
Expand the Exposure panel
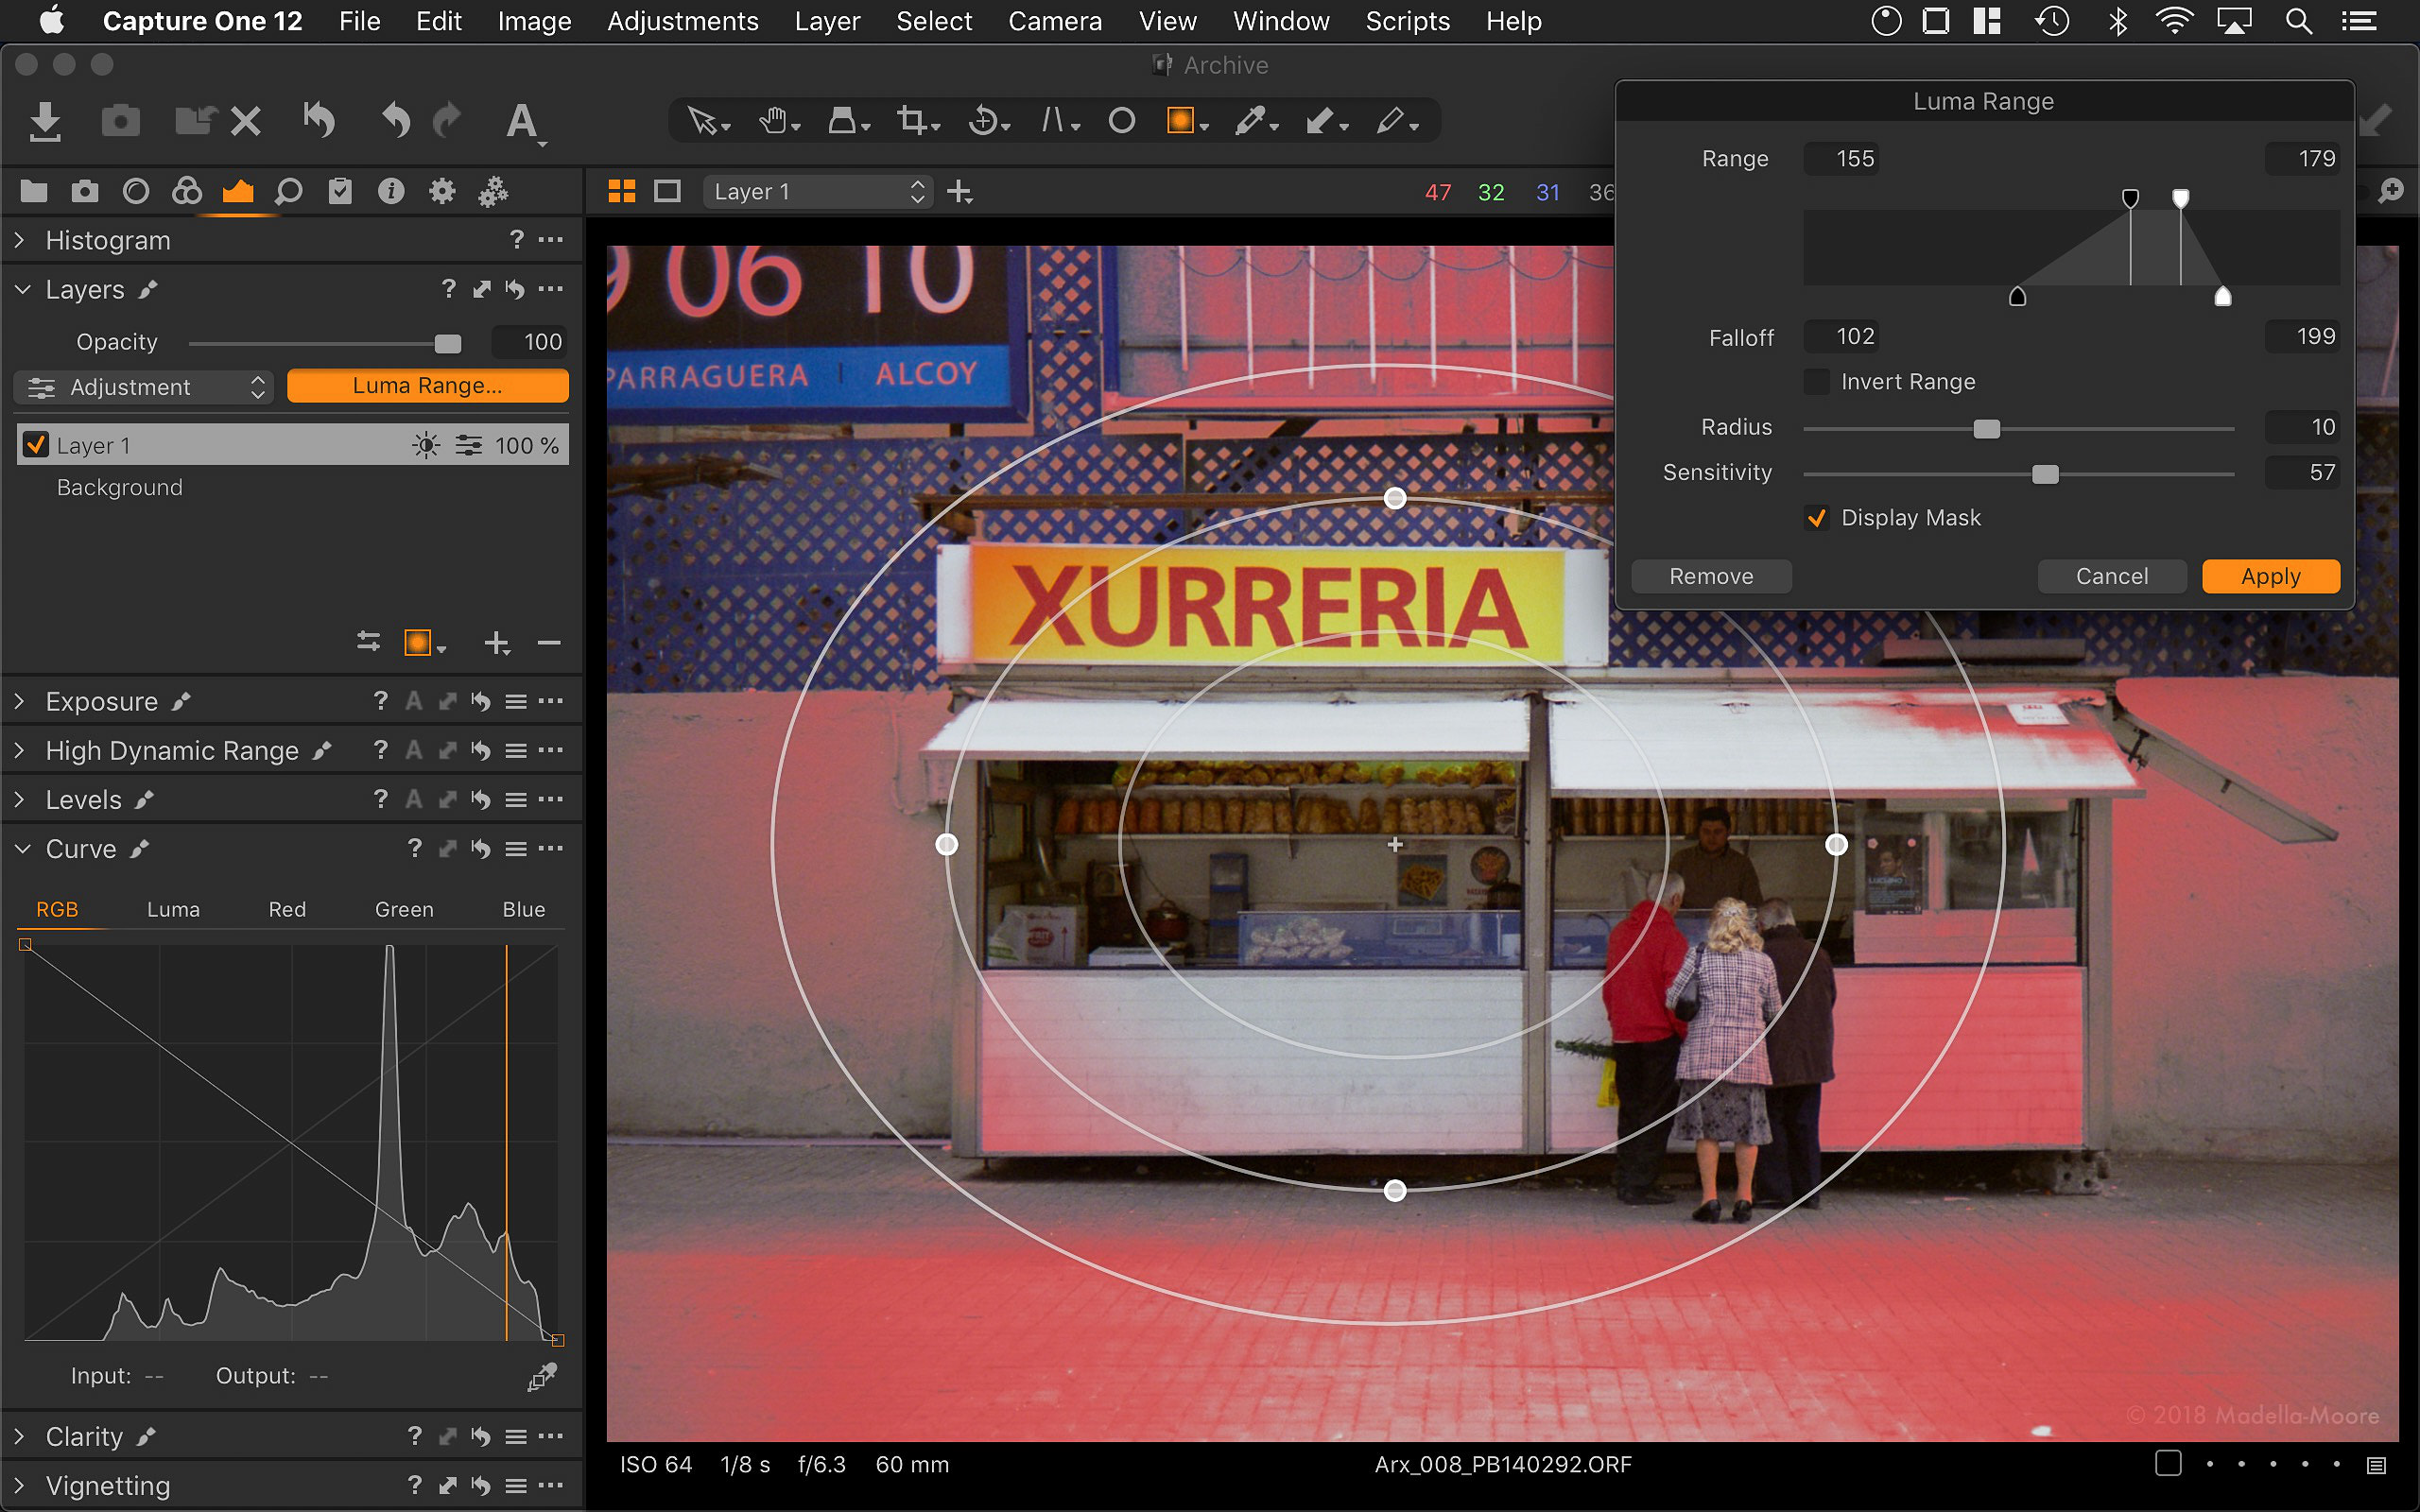[20, 701]
